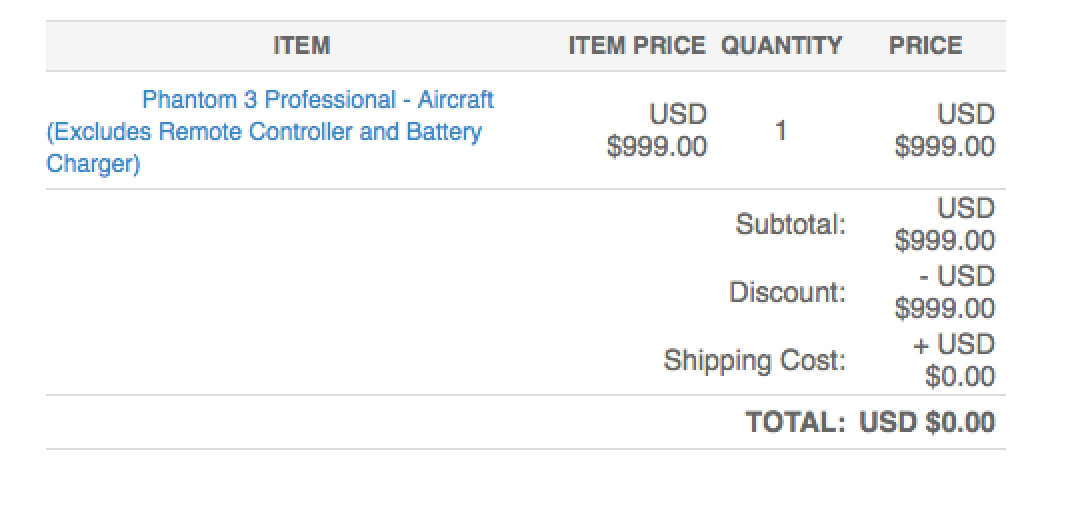The image size is (1066, 522).
Task: Click the product row price under PRICE column
Action: click(x=945, y=130)
